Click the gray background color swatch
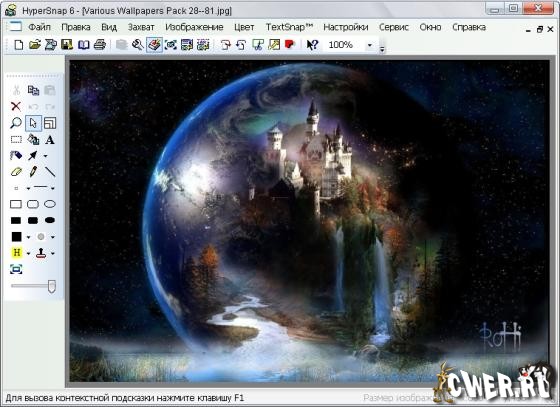560x407 pixels. pos(41,236)
